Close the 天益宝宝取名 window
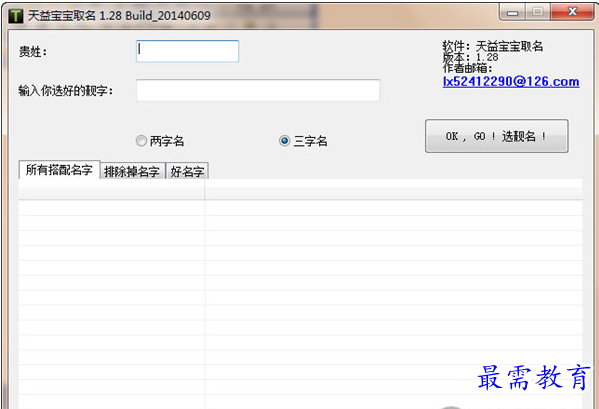 click(572, 12)
